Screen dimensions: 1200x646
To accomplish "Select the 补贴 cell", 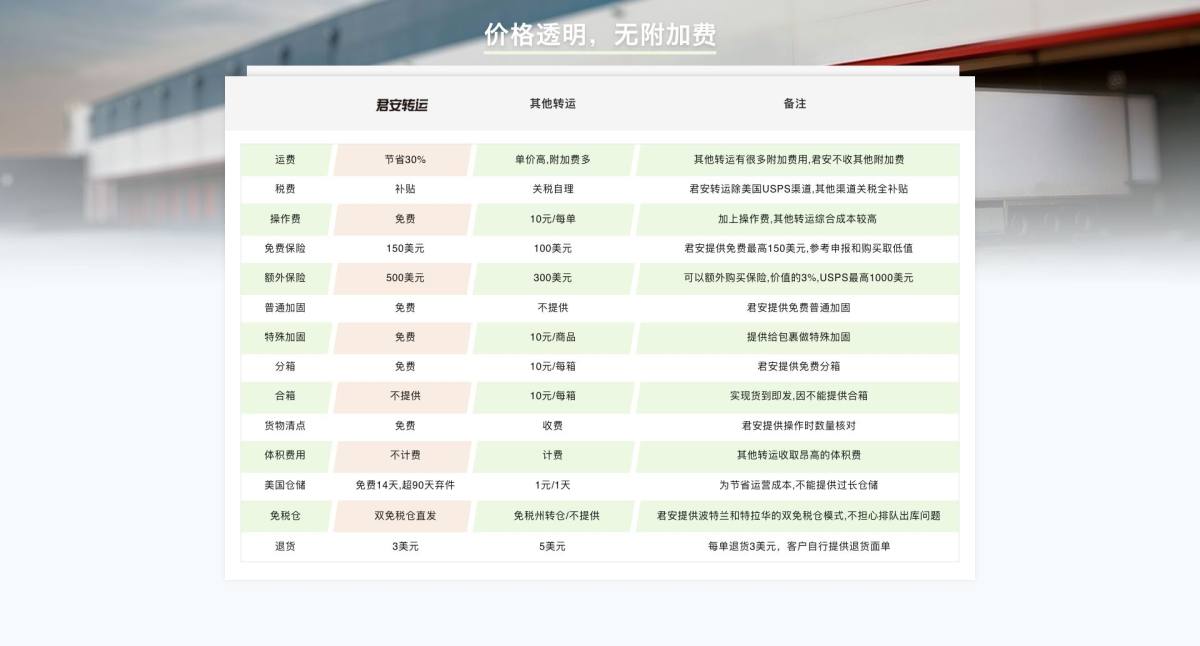I will (x=404, y=189).
